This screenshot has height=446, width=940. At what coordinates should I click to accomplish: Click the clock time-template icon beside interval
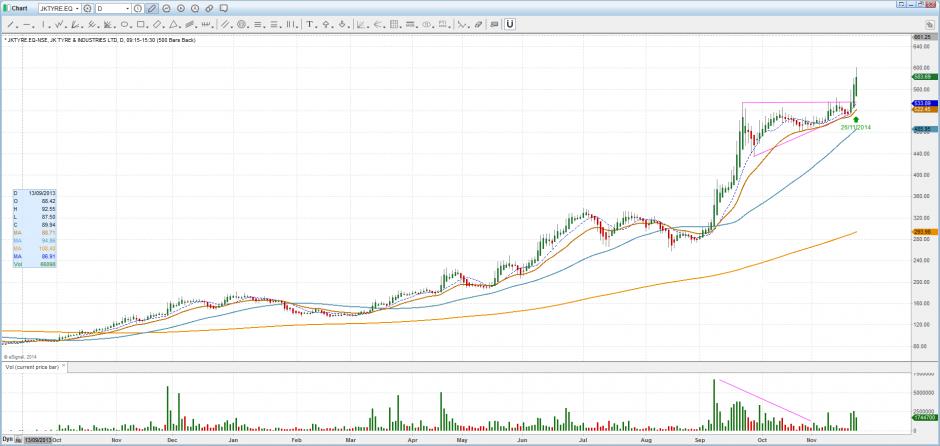pos(137,8)
